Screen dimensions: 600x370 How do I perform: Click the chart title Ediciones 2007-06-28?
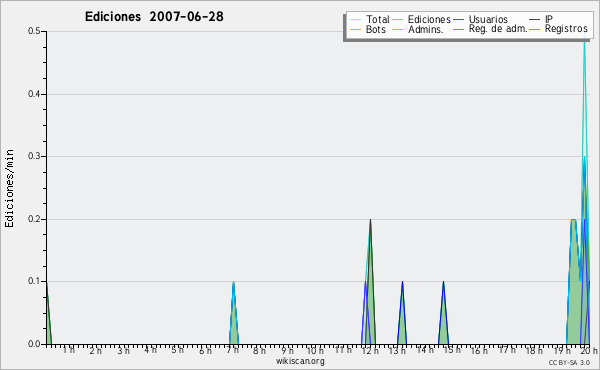[x=154, y=17]
